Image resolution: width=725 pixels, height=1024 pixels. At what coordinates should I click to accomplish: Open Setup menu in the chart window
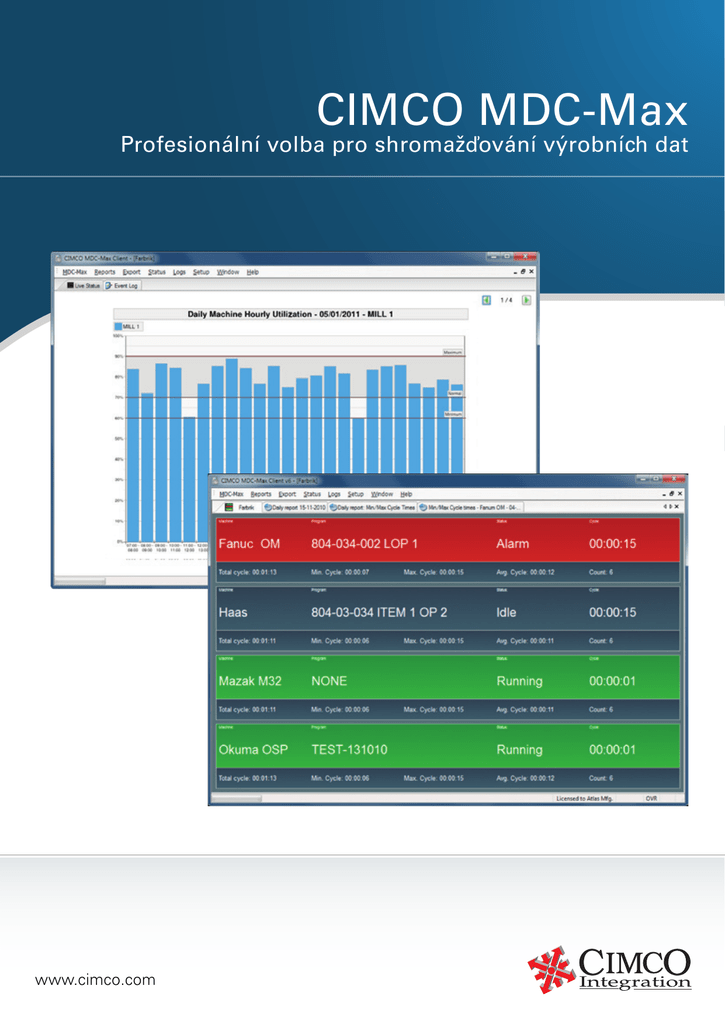pos(201,272)
